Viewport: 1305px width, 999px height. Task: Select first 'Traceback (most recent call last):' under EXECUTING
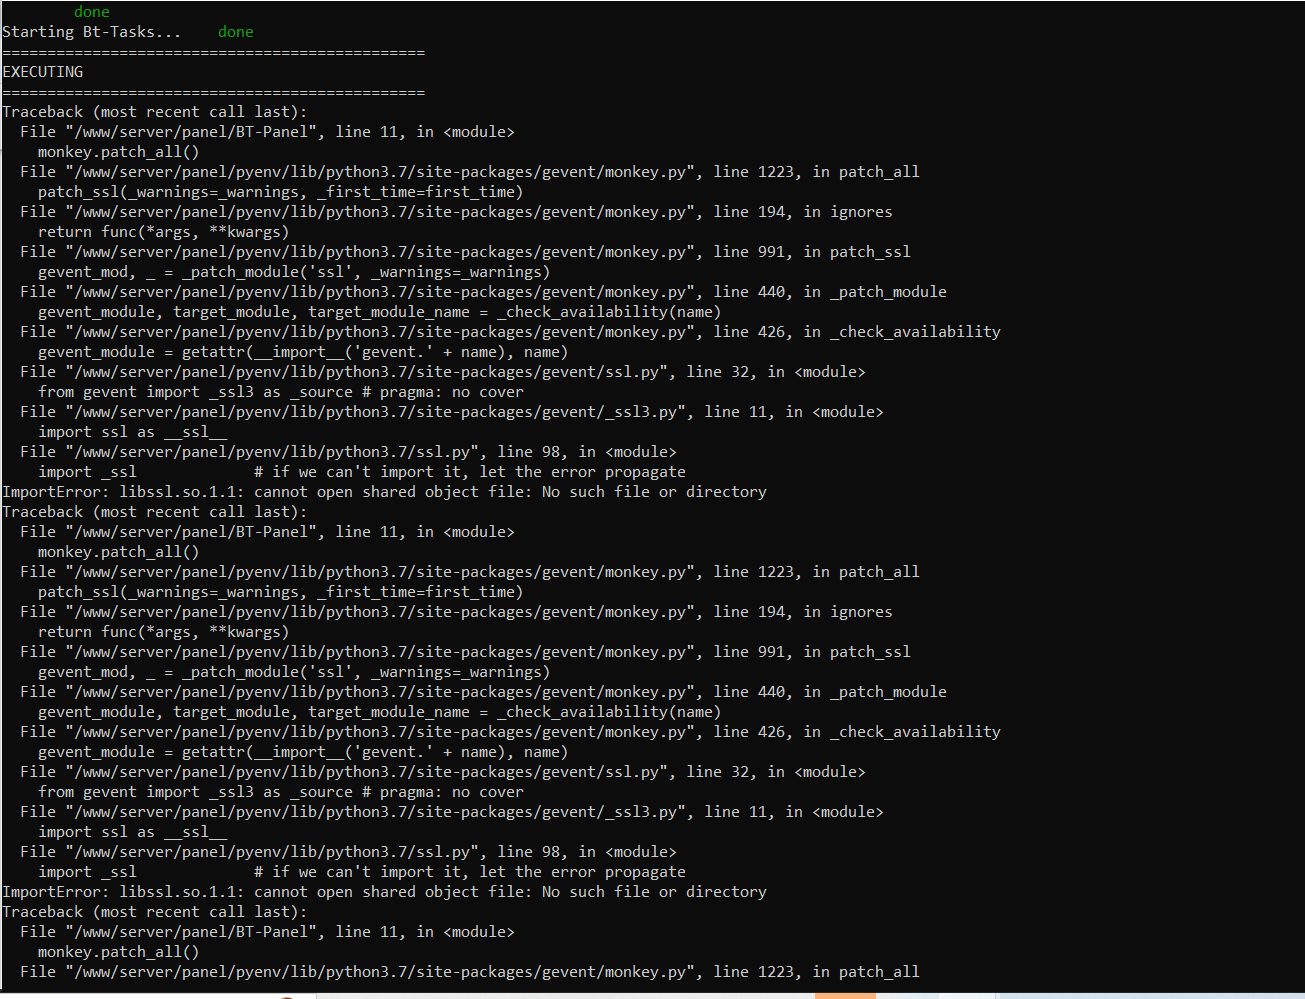coord(155,112)
